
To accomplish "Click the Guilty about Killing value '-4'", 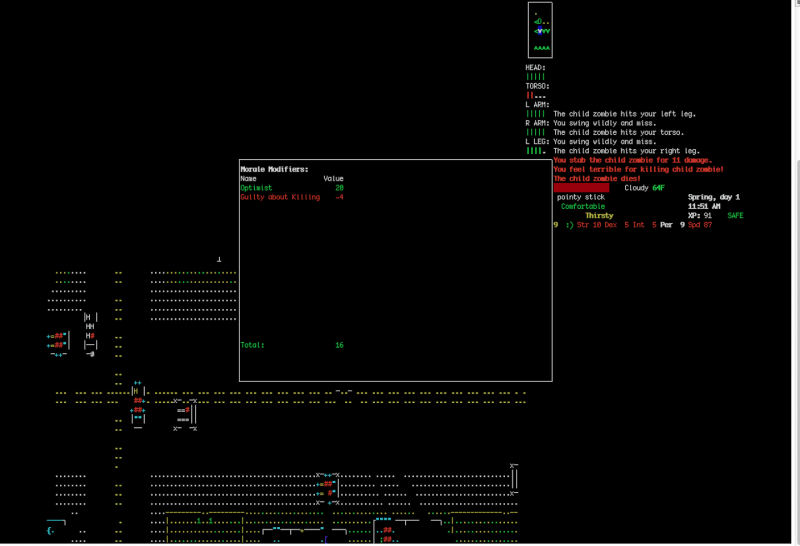I will click(339, 197).
